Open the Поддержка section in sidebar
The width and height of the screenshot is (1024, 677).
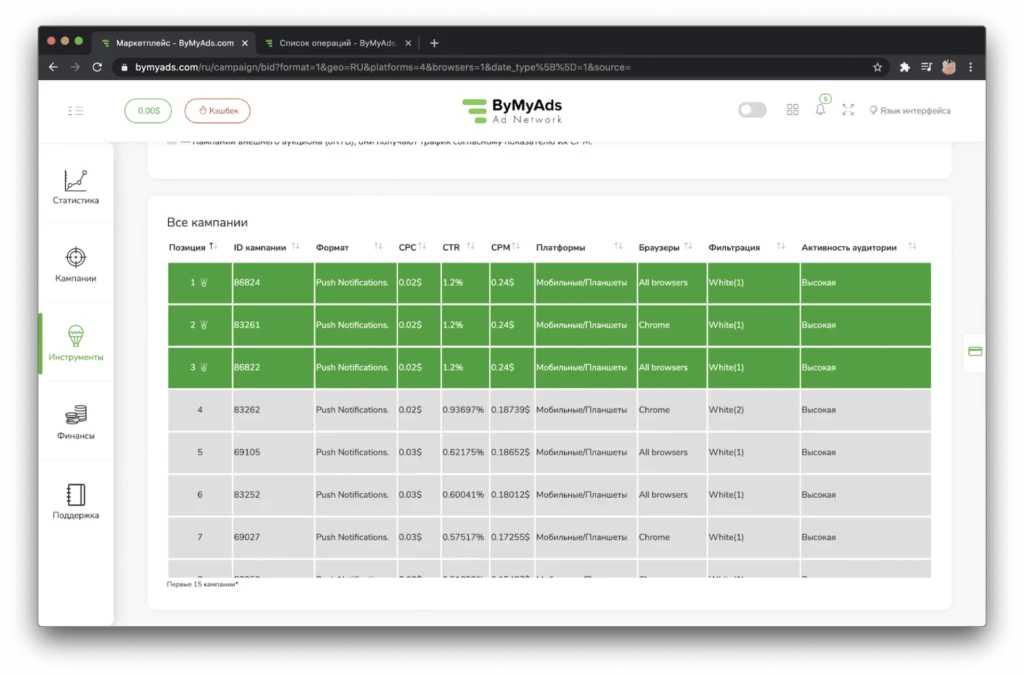click(x=76, y=501)
